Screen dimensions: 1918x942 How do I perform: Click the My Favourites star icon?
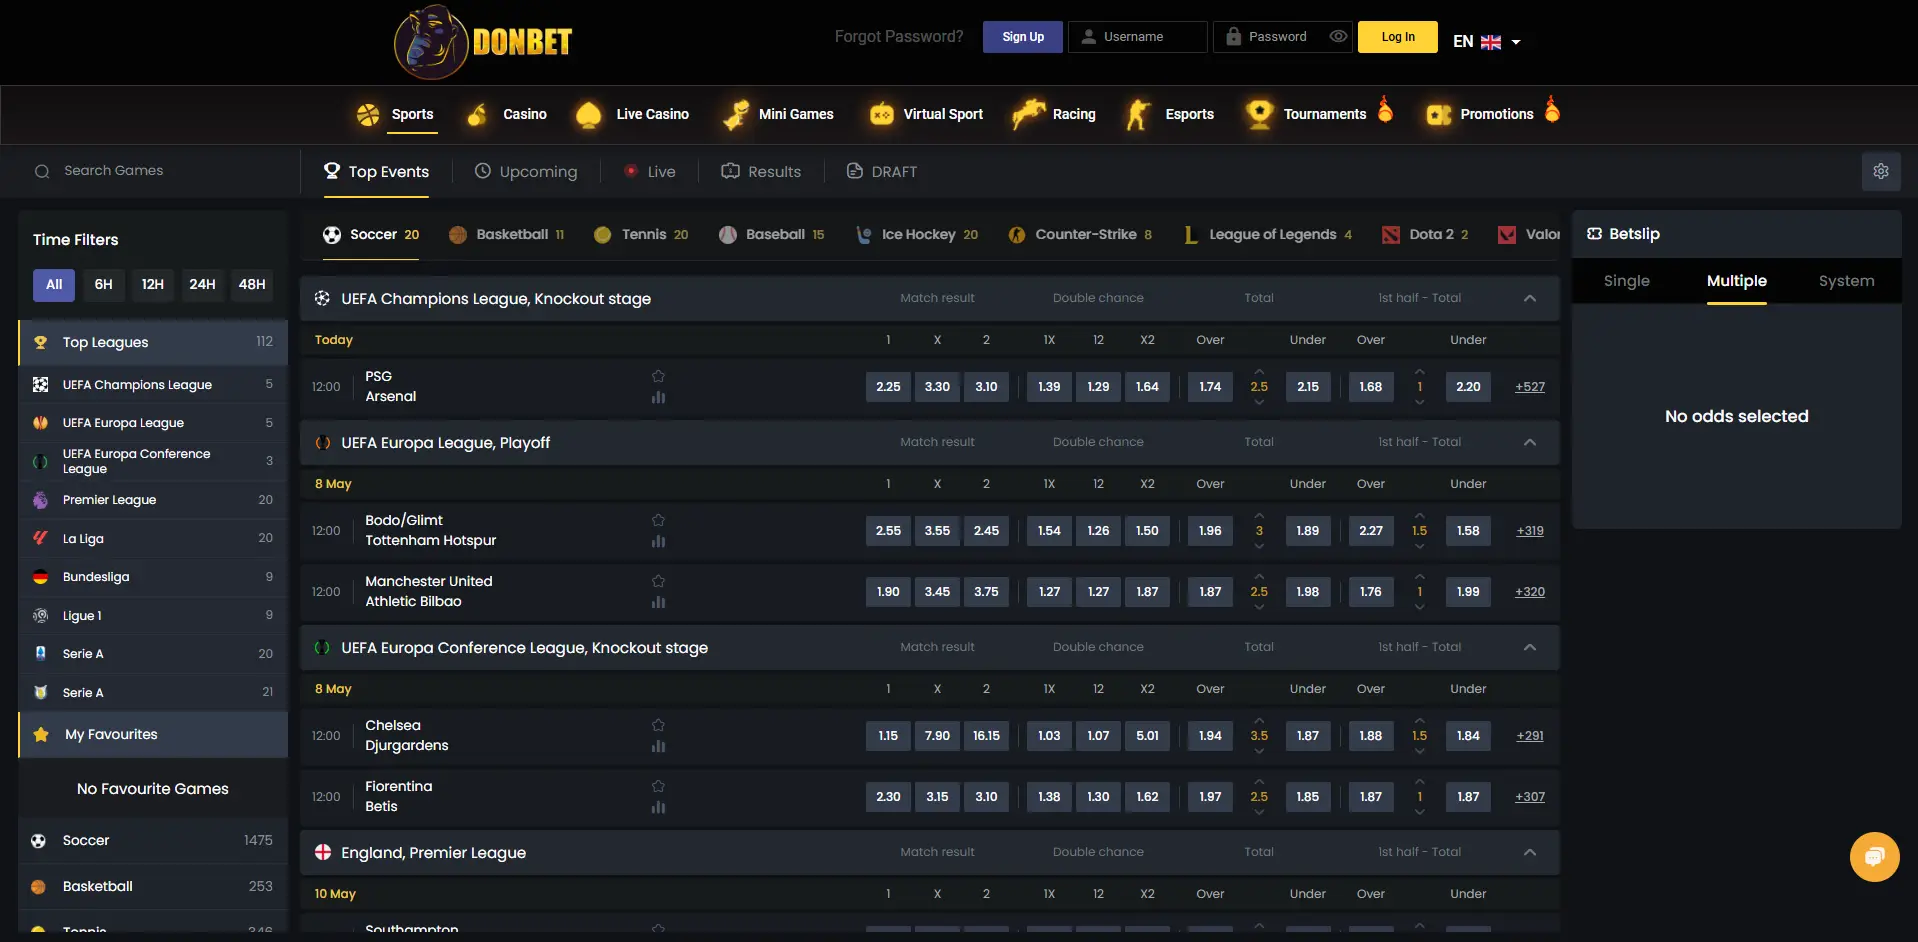tap(41, 735)
